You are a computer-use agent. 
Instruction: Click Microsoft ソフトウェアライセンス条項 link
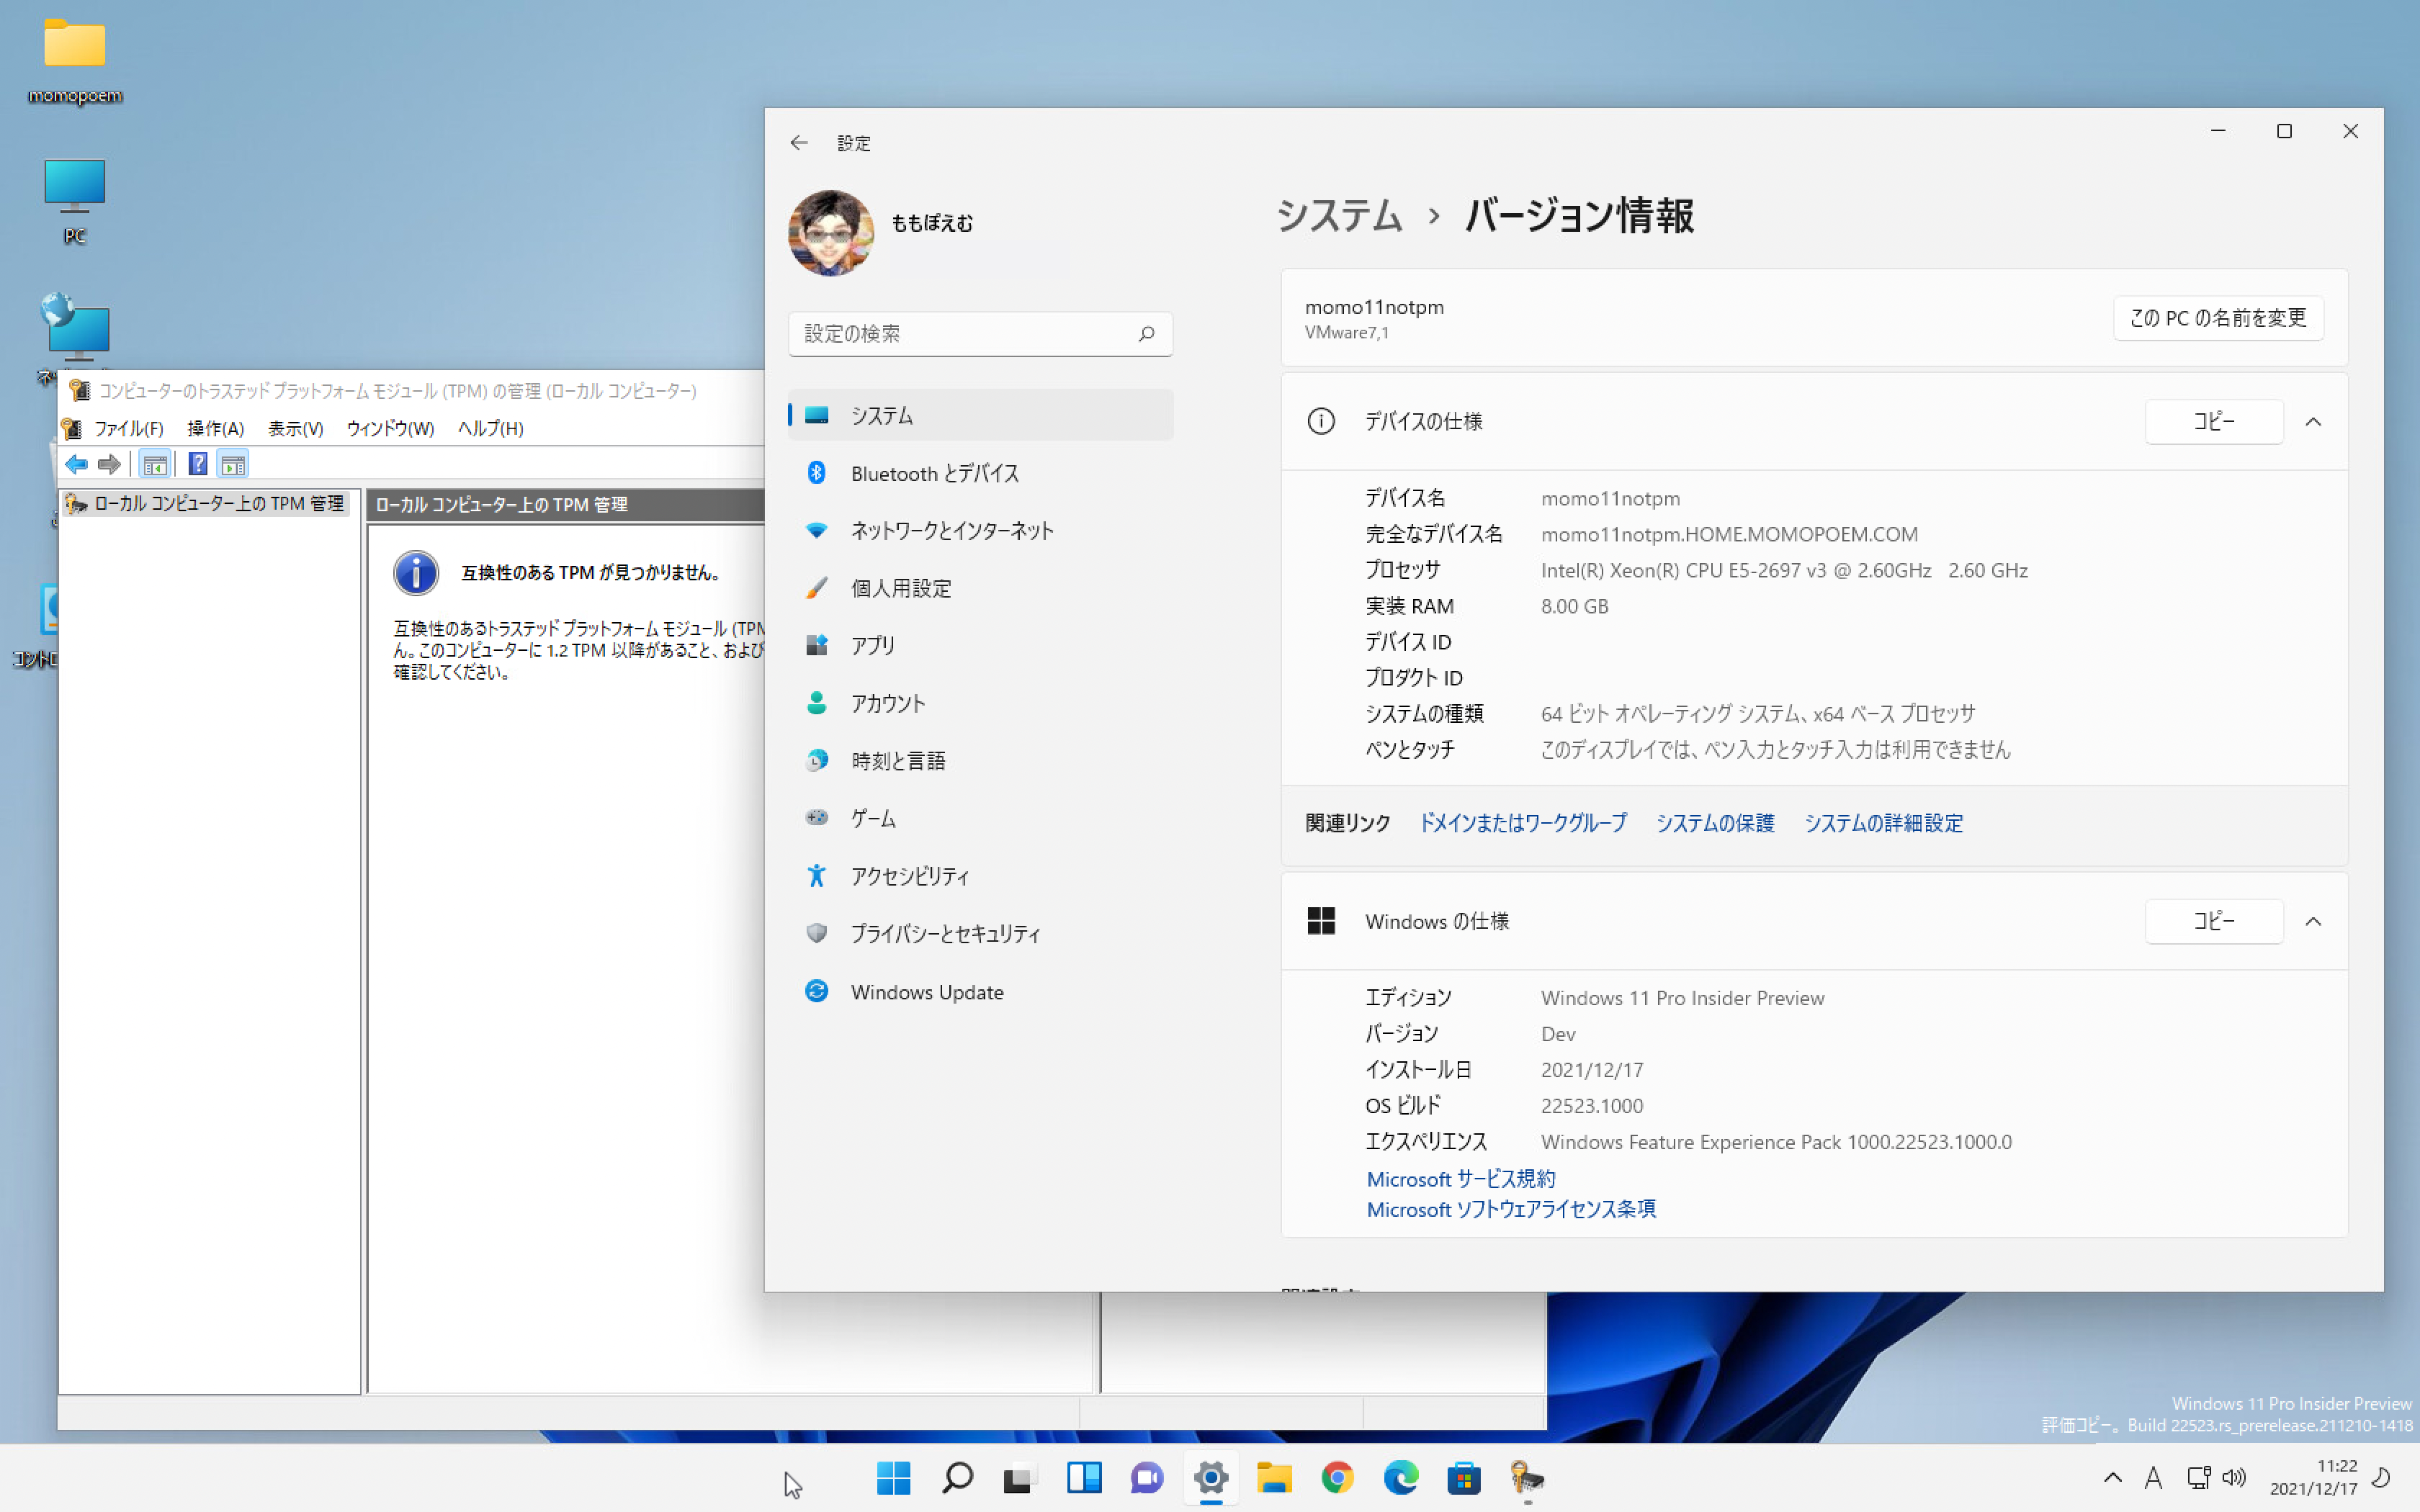tap(1509, 1209)
